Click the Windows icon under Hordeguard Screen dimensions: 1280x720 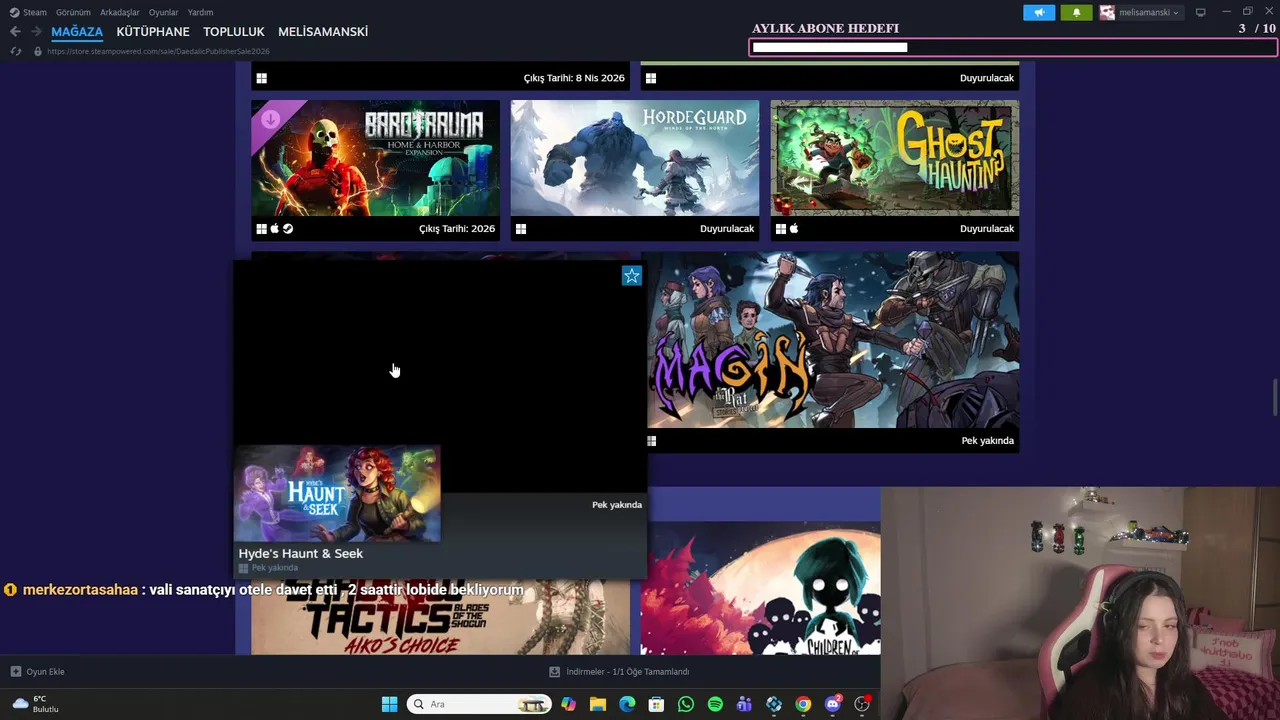point(521,229)
